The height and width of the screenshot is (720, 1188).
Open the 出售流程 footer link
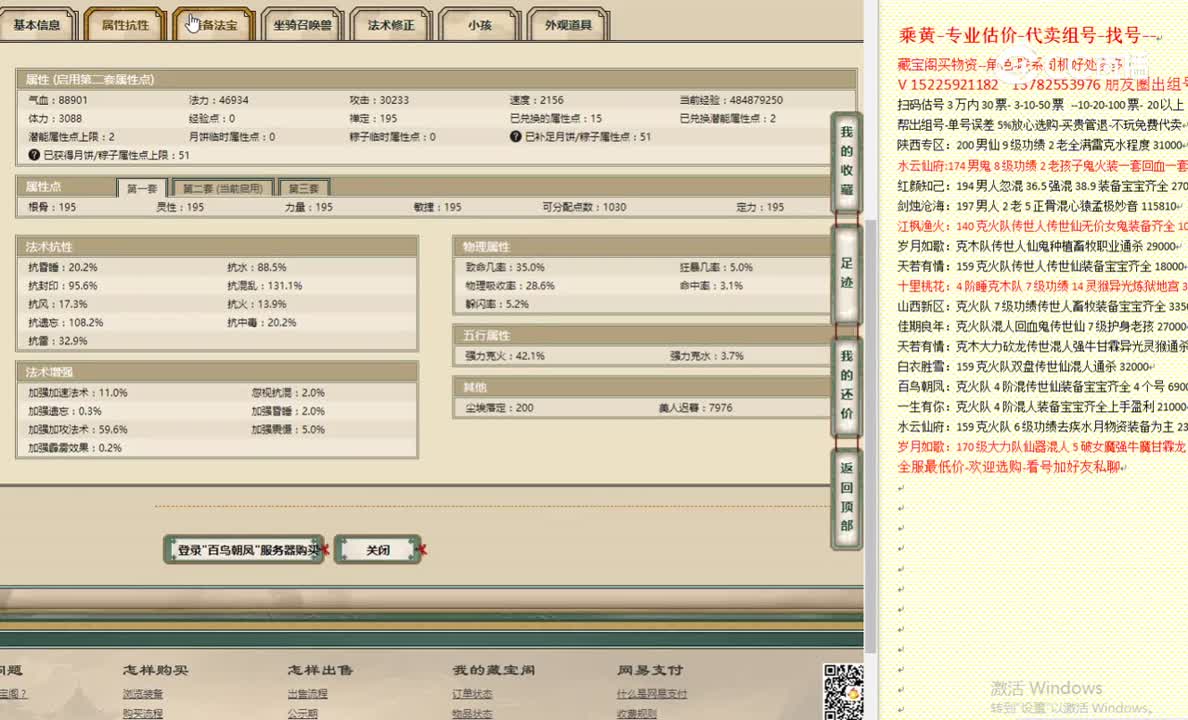point(308,693)
